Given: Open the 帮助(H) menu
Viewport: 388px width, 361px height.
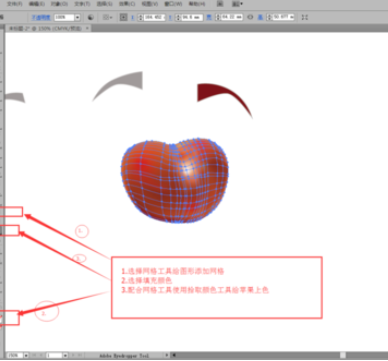Looking at the screenshot, I should [x=197, y=4].
